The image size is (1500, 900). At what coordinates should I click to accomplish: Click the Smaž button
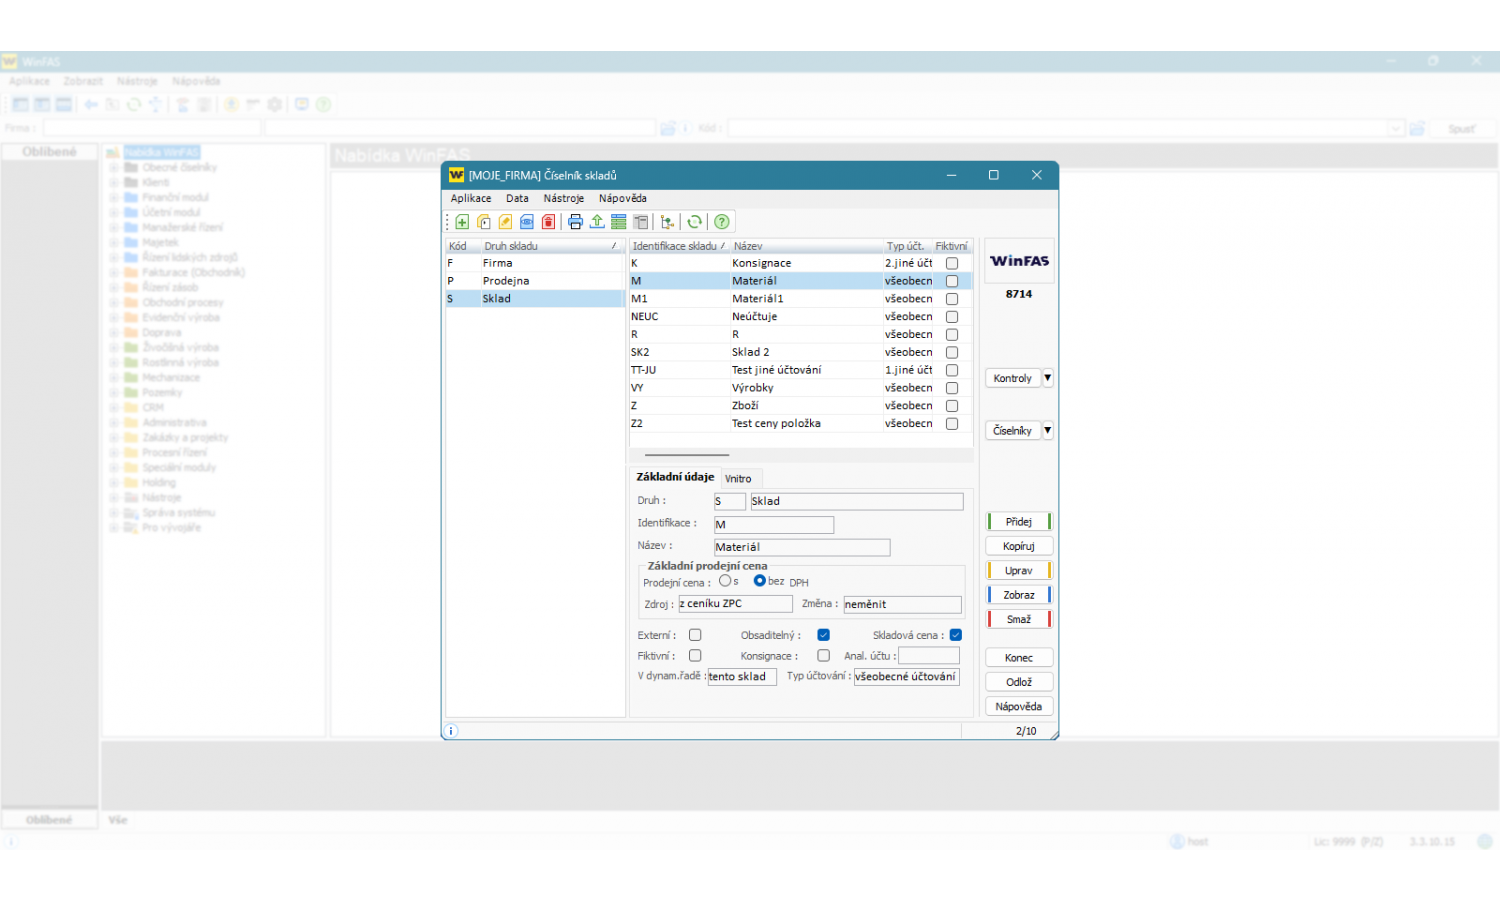[x=1018, y=619]
